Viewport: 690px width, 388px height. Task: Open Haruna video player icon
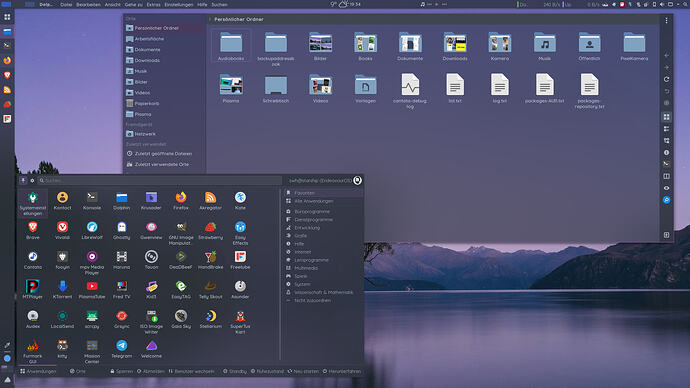coord(121,260)
